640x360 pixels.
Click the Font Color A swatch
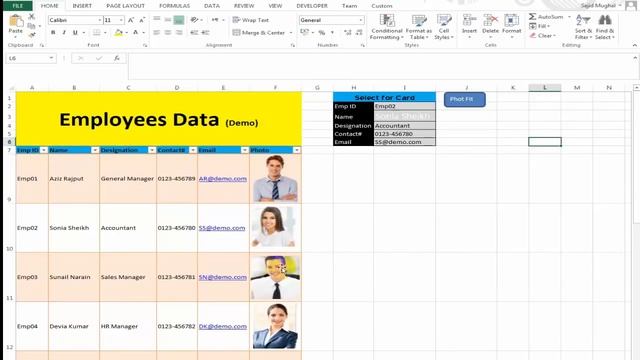coord(136,33)
